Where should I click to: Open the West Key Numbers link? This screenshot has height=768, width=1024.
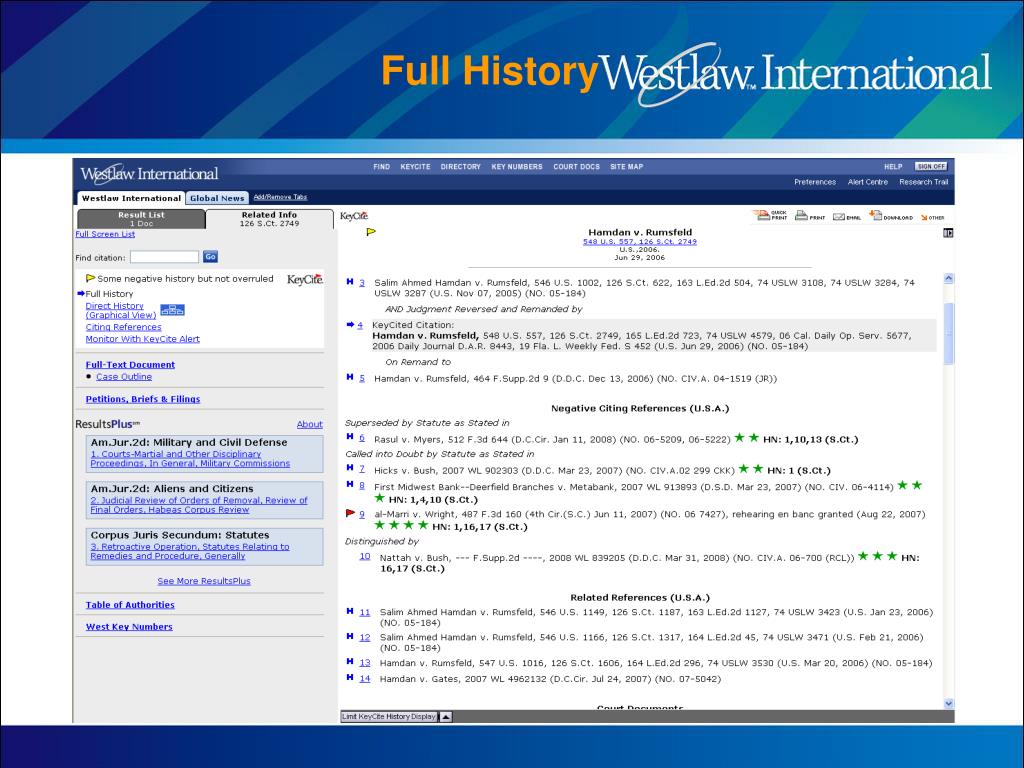coord(129,627)
